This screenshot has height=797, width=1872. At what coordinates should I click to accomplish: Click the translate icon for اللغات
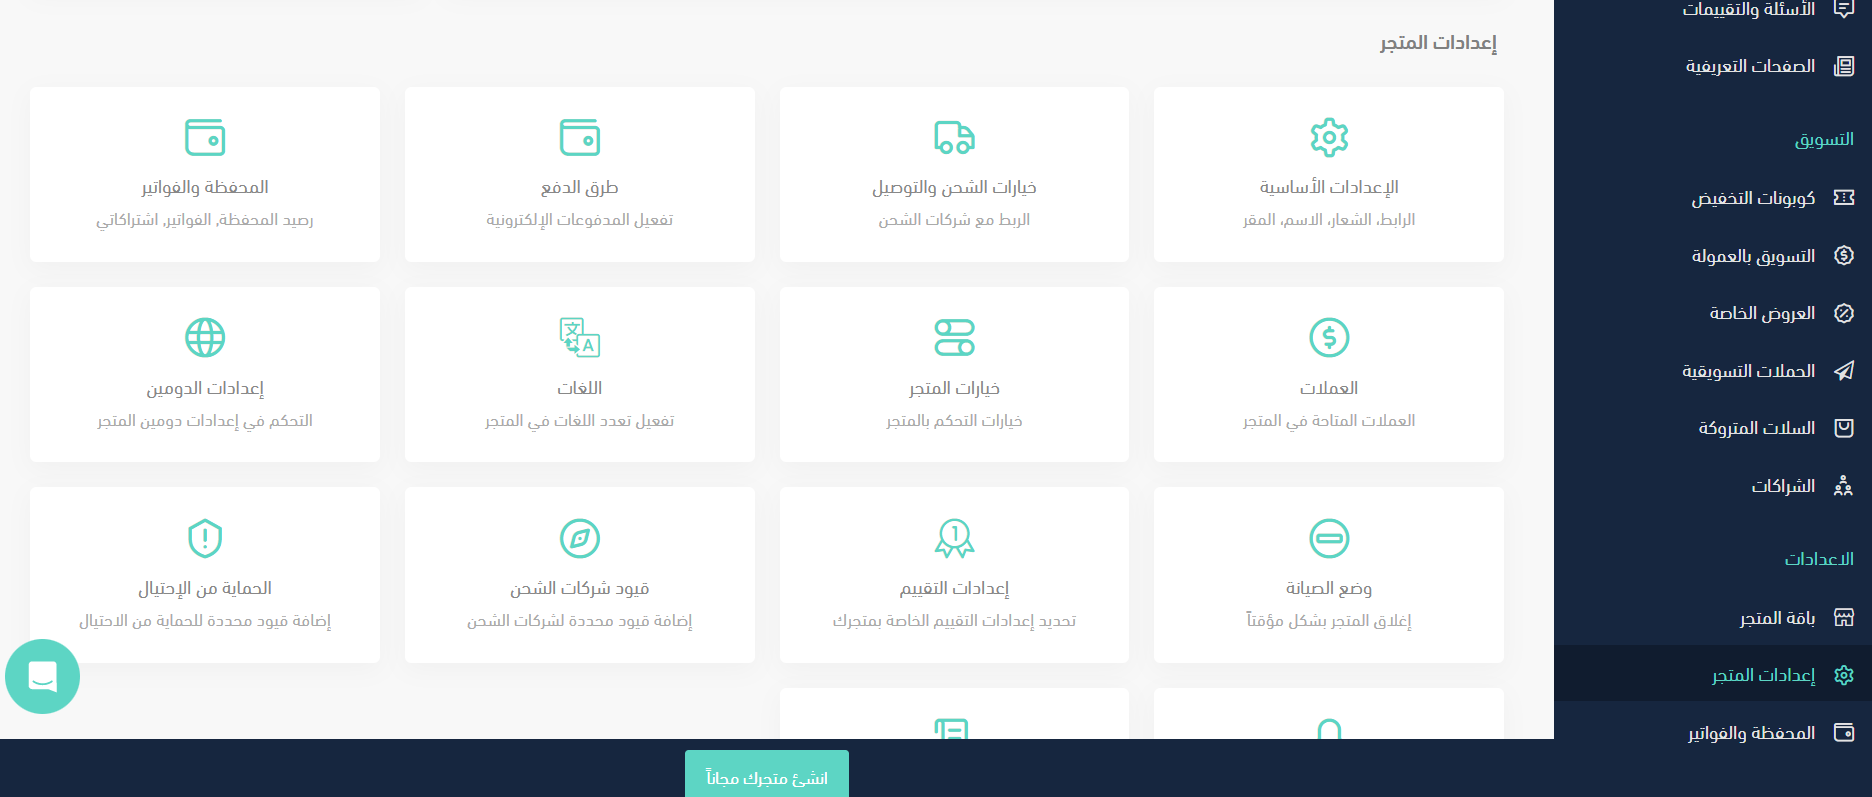pos(580,337)
